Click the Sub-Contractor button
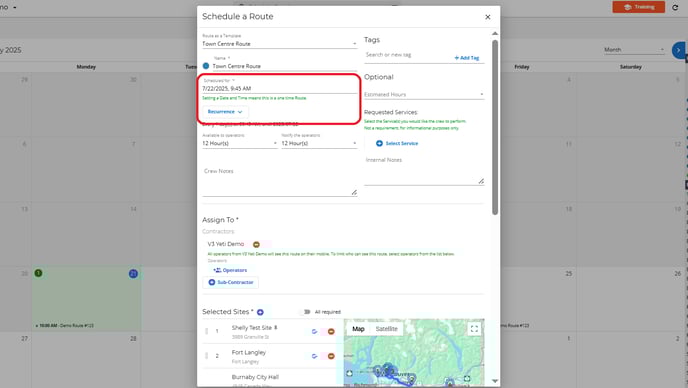 [231, 282]
